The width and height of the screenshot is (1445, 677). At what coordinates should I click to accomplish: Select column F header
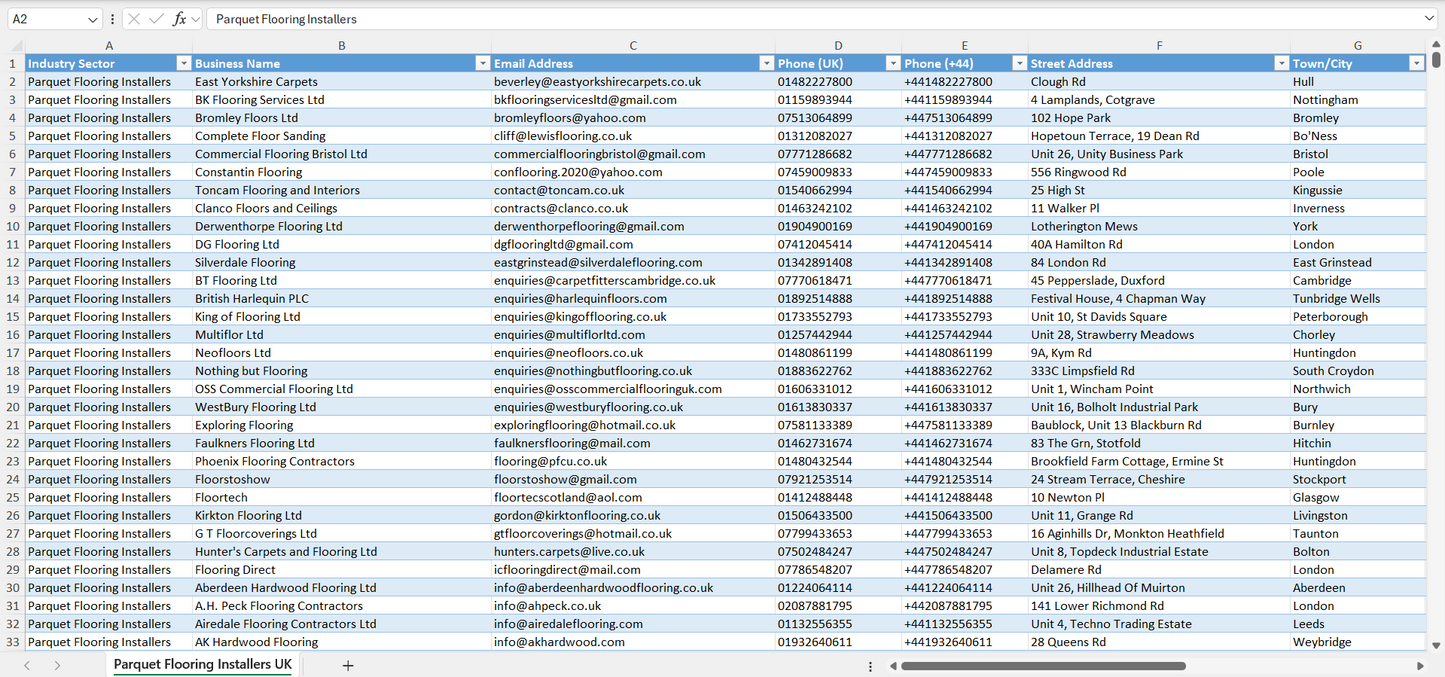pyautogui.click(x=1159, y=45)
